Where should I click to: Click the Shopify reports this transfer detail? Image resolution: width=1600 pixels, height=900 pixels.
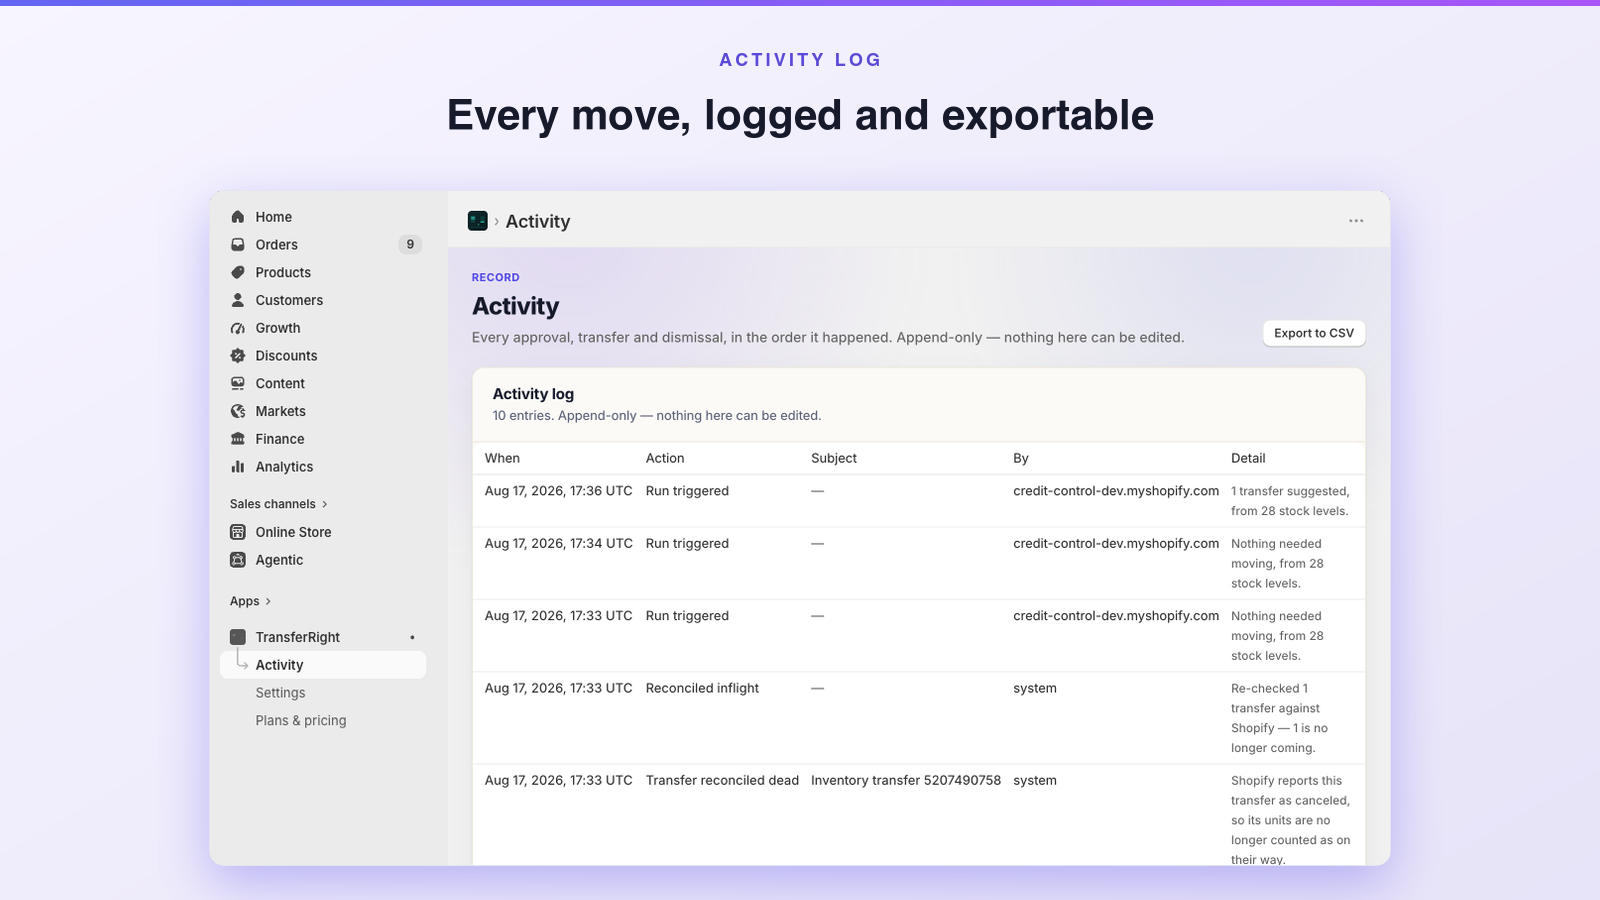[x=1291, y=820]
